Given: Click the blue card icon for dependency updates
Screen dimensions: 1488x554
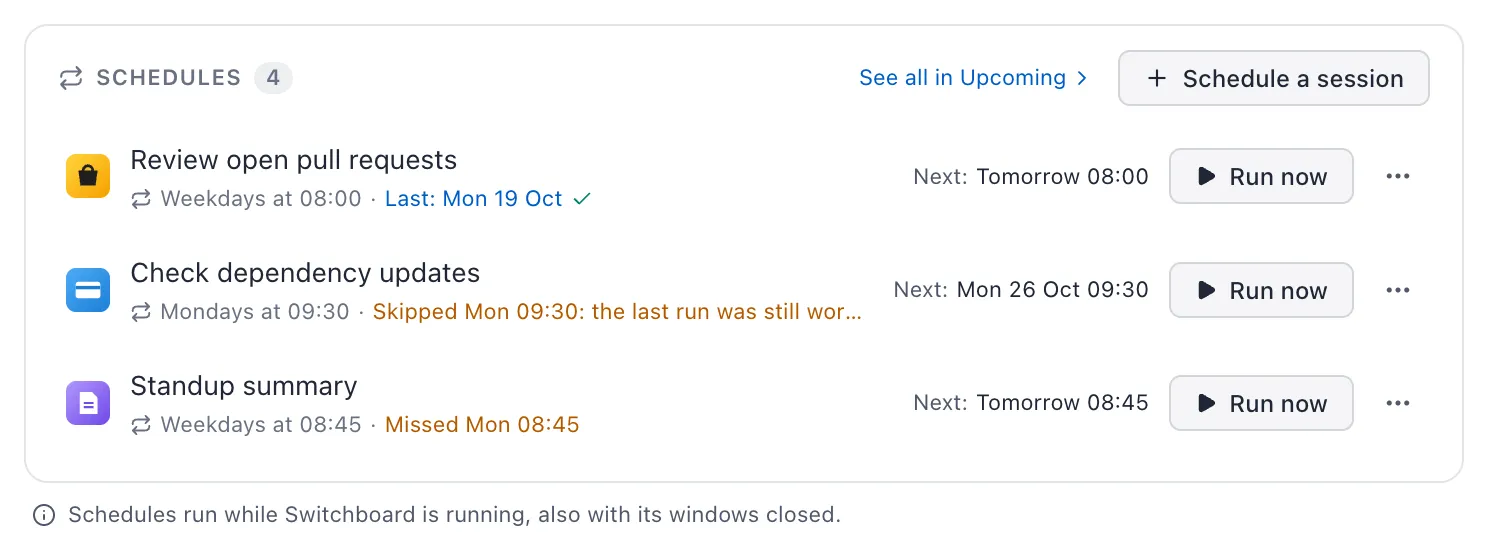Looking at the screenshot, I should 88,290.
